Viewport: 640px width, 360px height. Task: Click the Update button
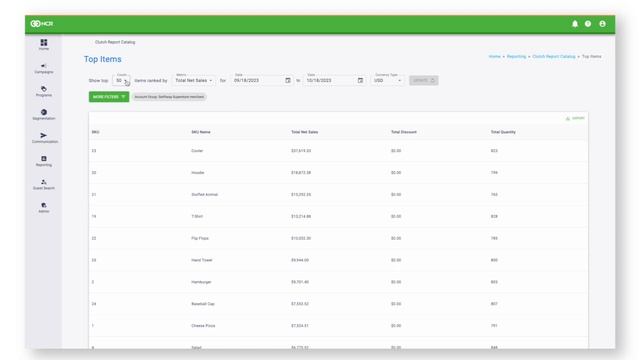click(x=424, y=80)
